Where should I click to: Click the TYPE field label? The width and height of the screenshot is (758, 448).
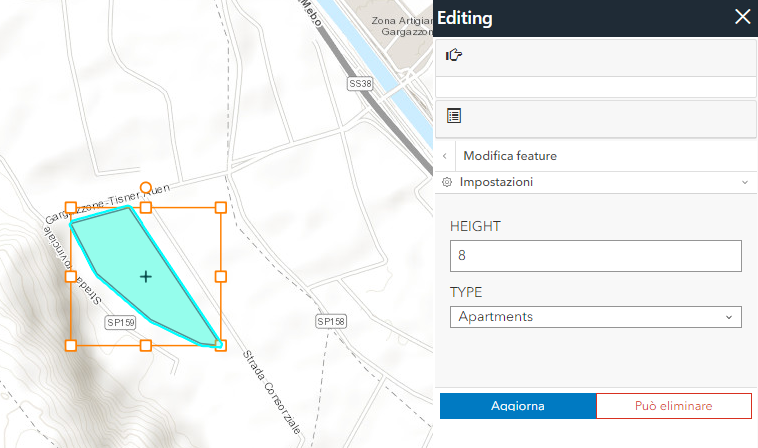tap(466, 292)
